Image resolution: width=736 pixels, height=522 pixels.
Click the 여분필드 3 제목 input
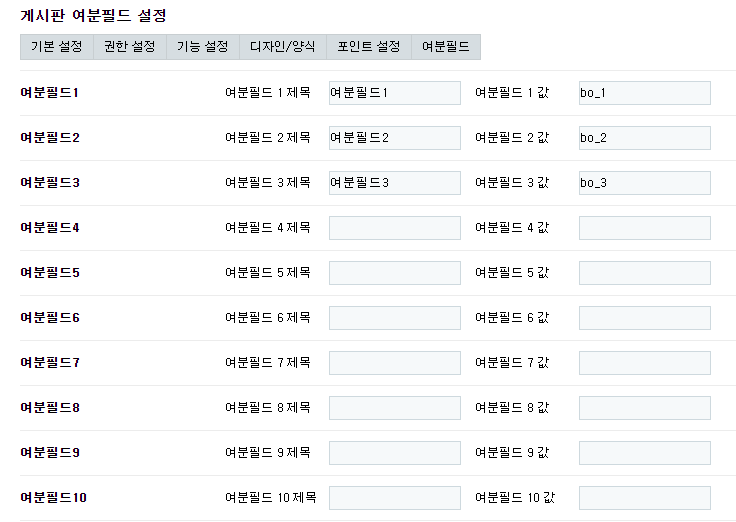pyautogui.click(x=394, y=183)
